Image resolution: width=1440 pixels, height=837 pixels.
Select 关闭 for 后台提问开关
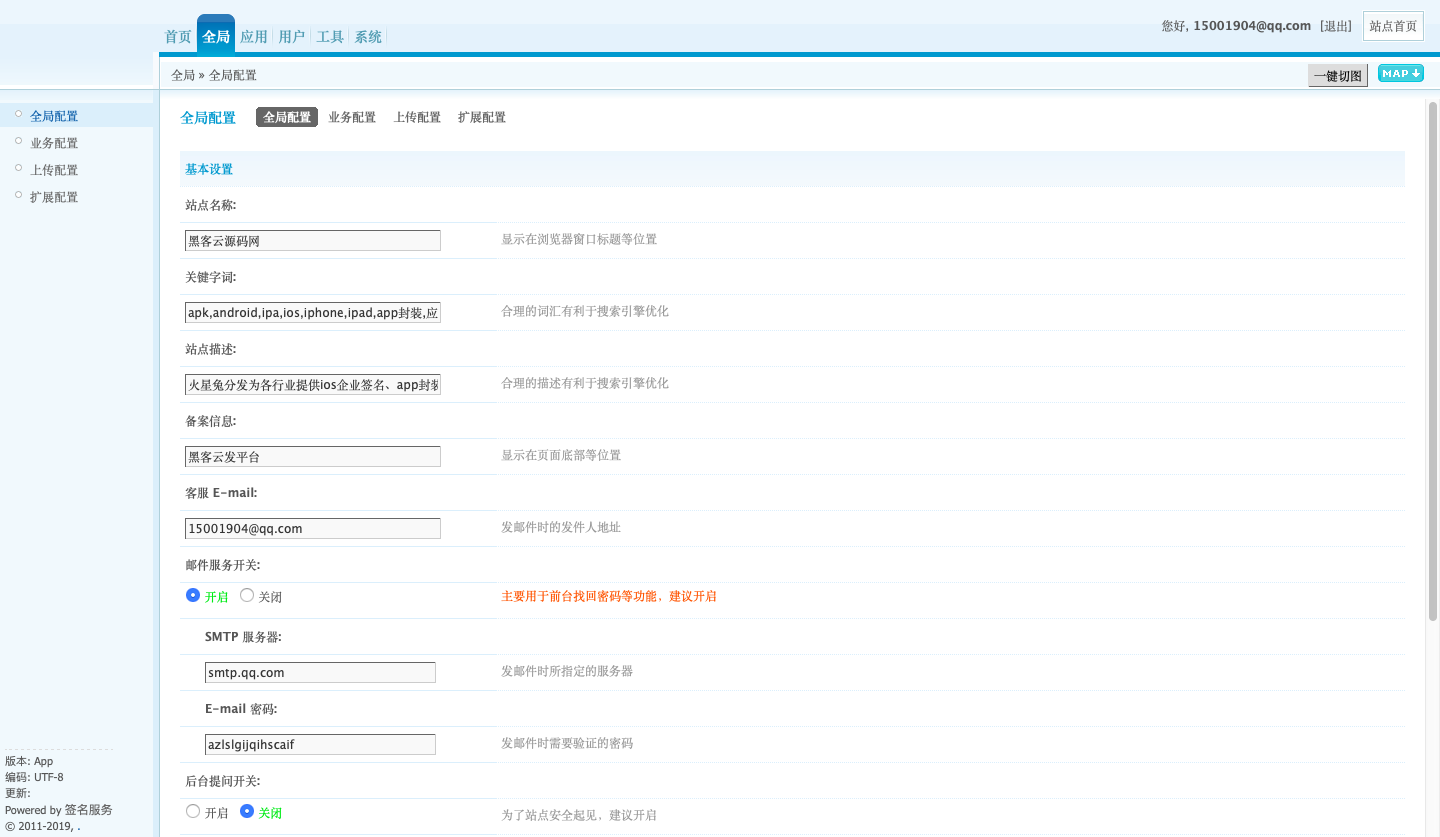[247, 811]
